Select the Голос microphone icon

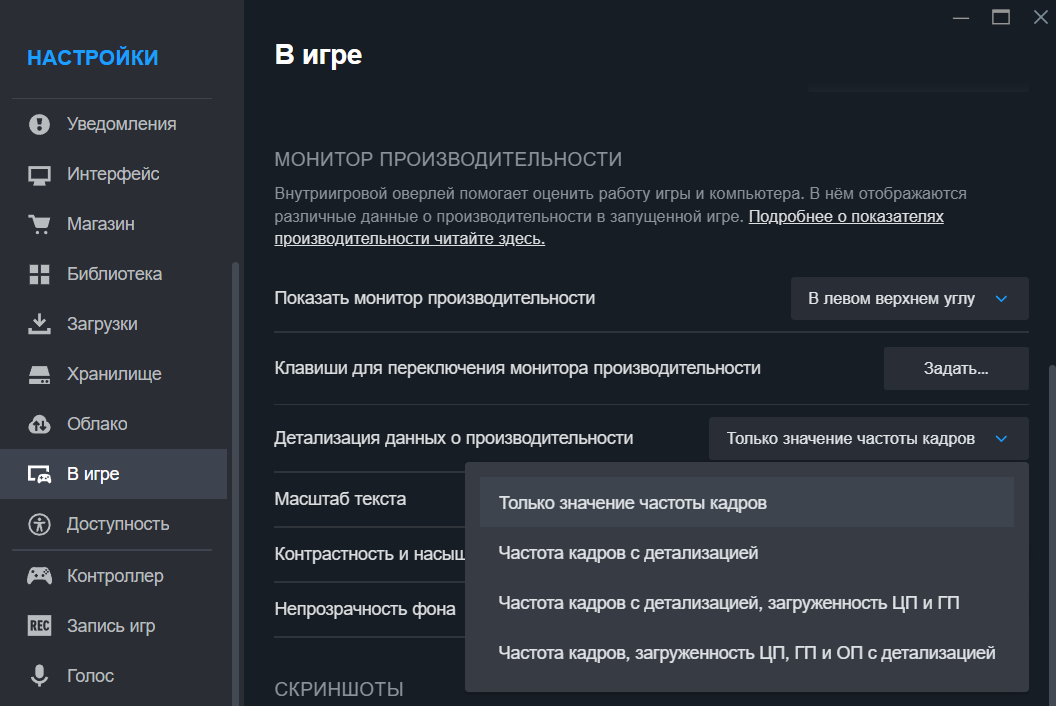point(40,676)
